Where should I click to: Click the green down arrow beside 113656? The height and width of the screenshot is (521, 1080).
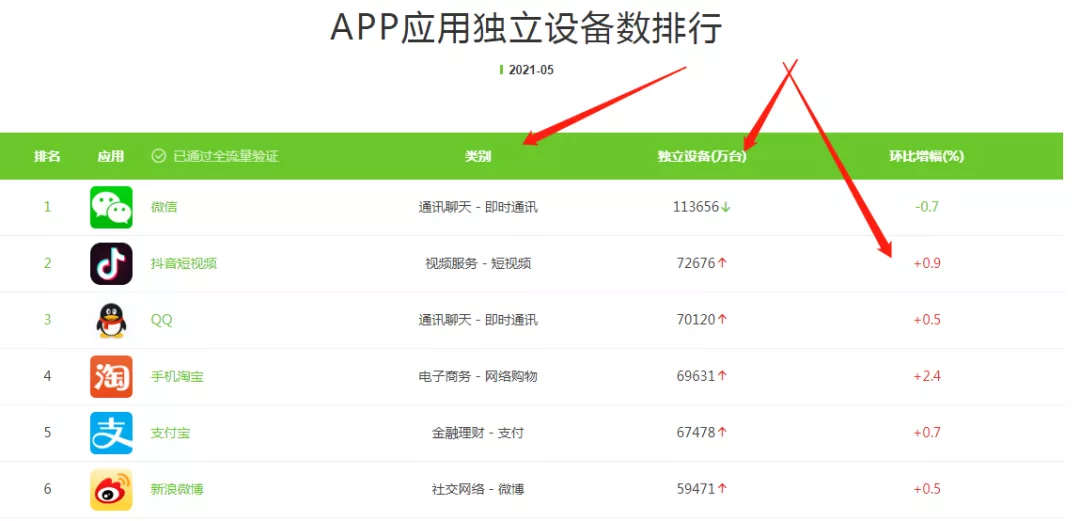pyautogui.click(x=725, y=207)
